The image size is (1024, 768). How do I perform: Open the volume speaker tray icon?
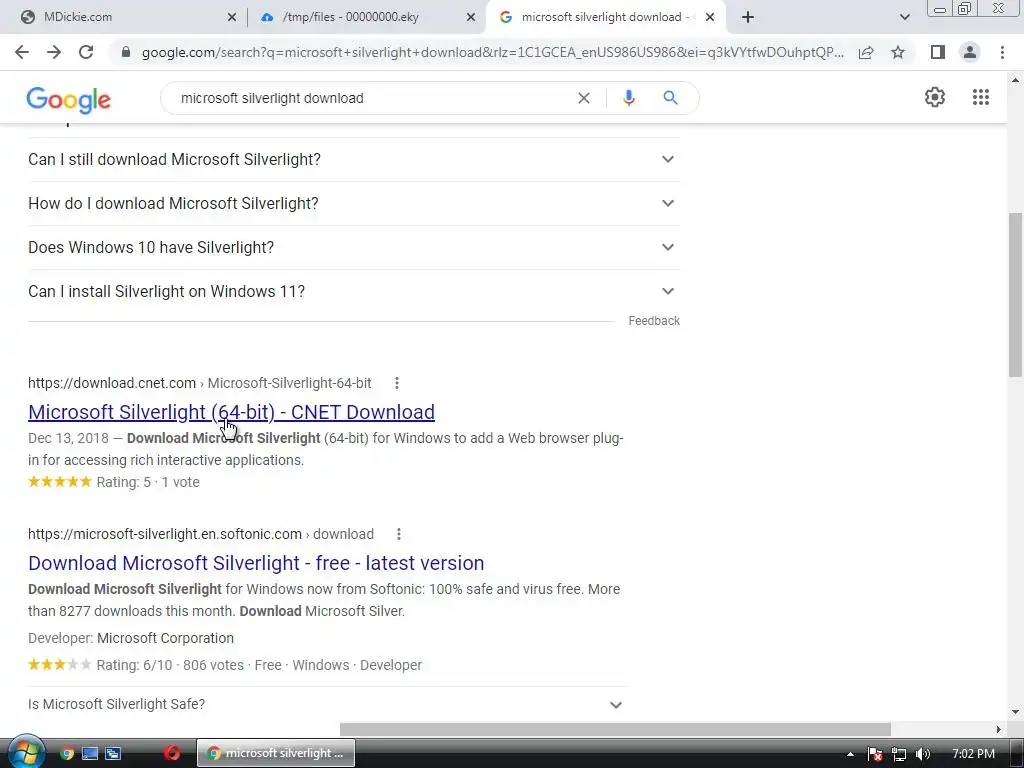[923, 754]
